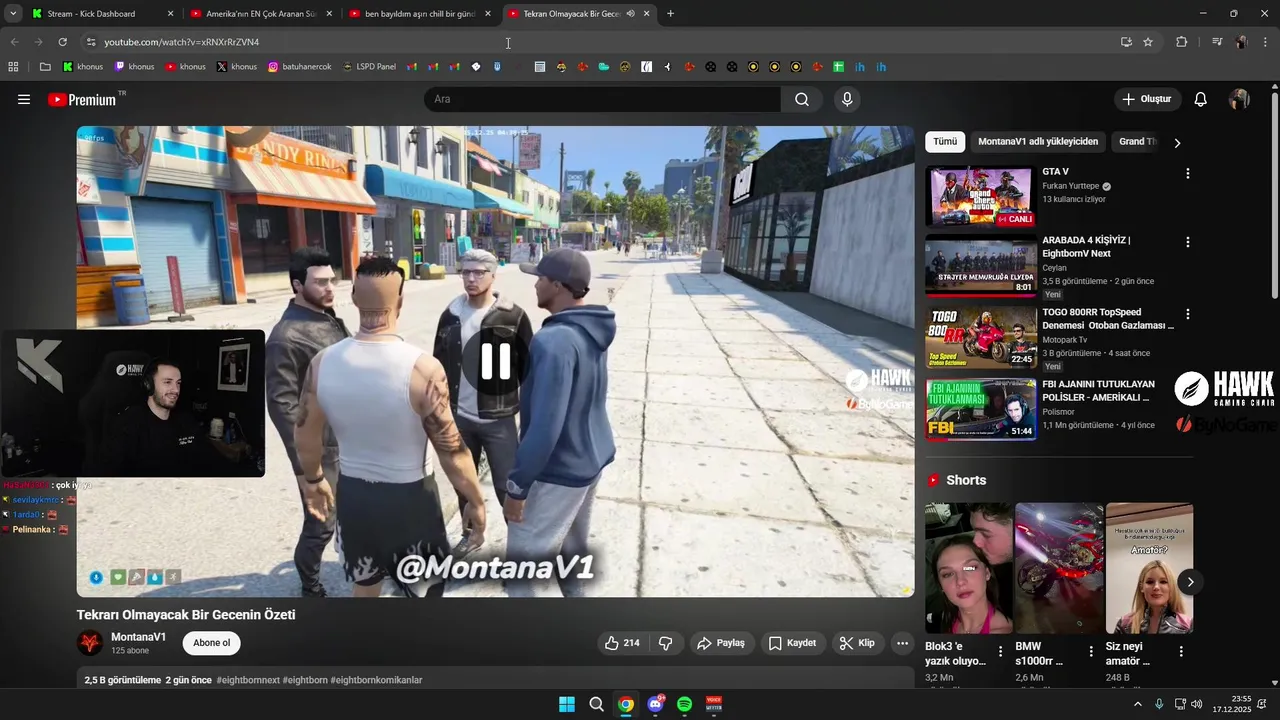Open the Kick khonus bookmark
Screen dimensions: 1280x720
coord(83,67)
